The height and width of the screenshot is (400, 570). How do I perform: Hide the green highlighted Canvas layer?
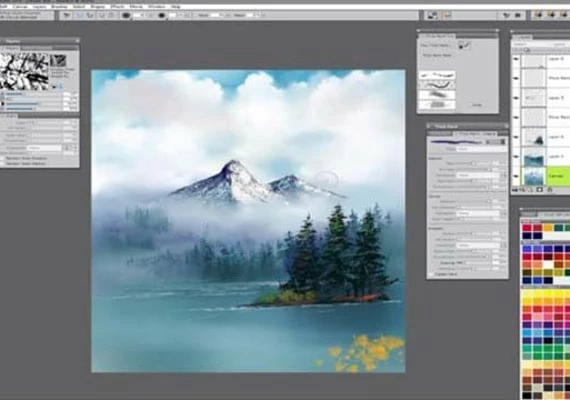click(x=516, y=176)
